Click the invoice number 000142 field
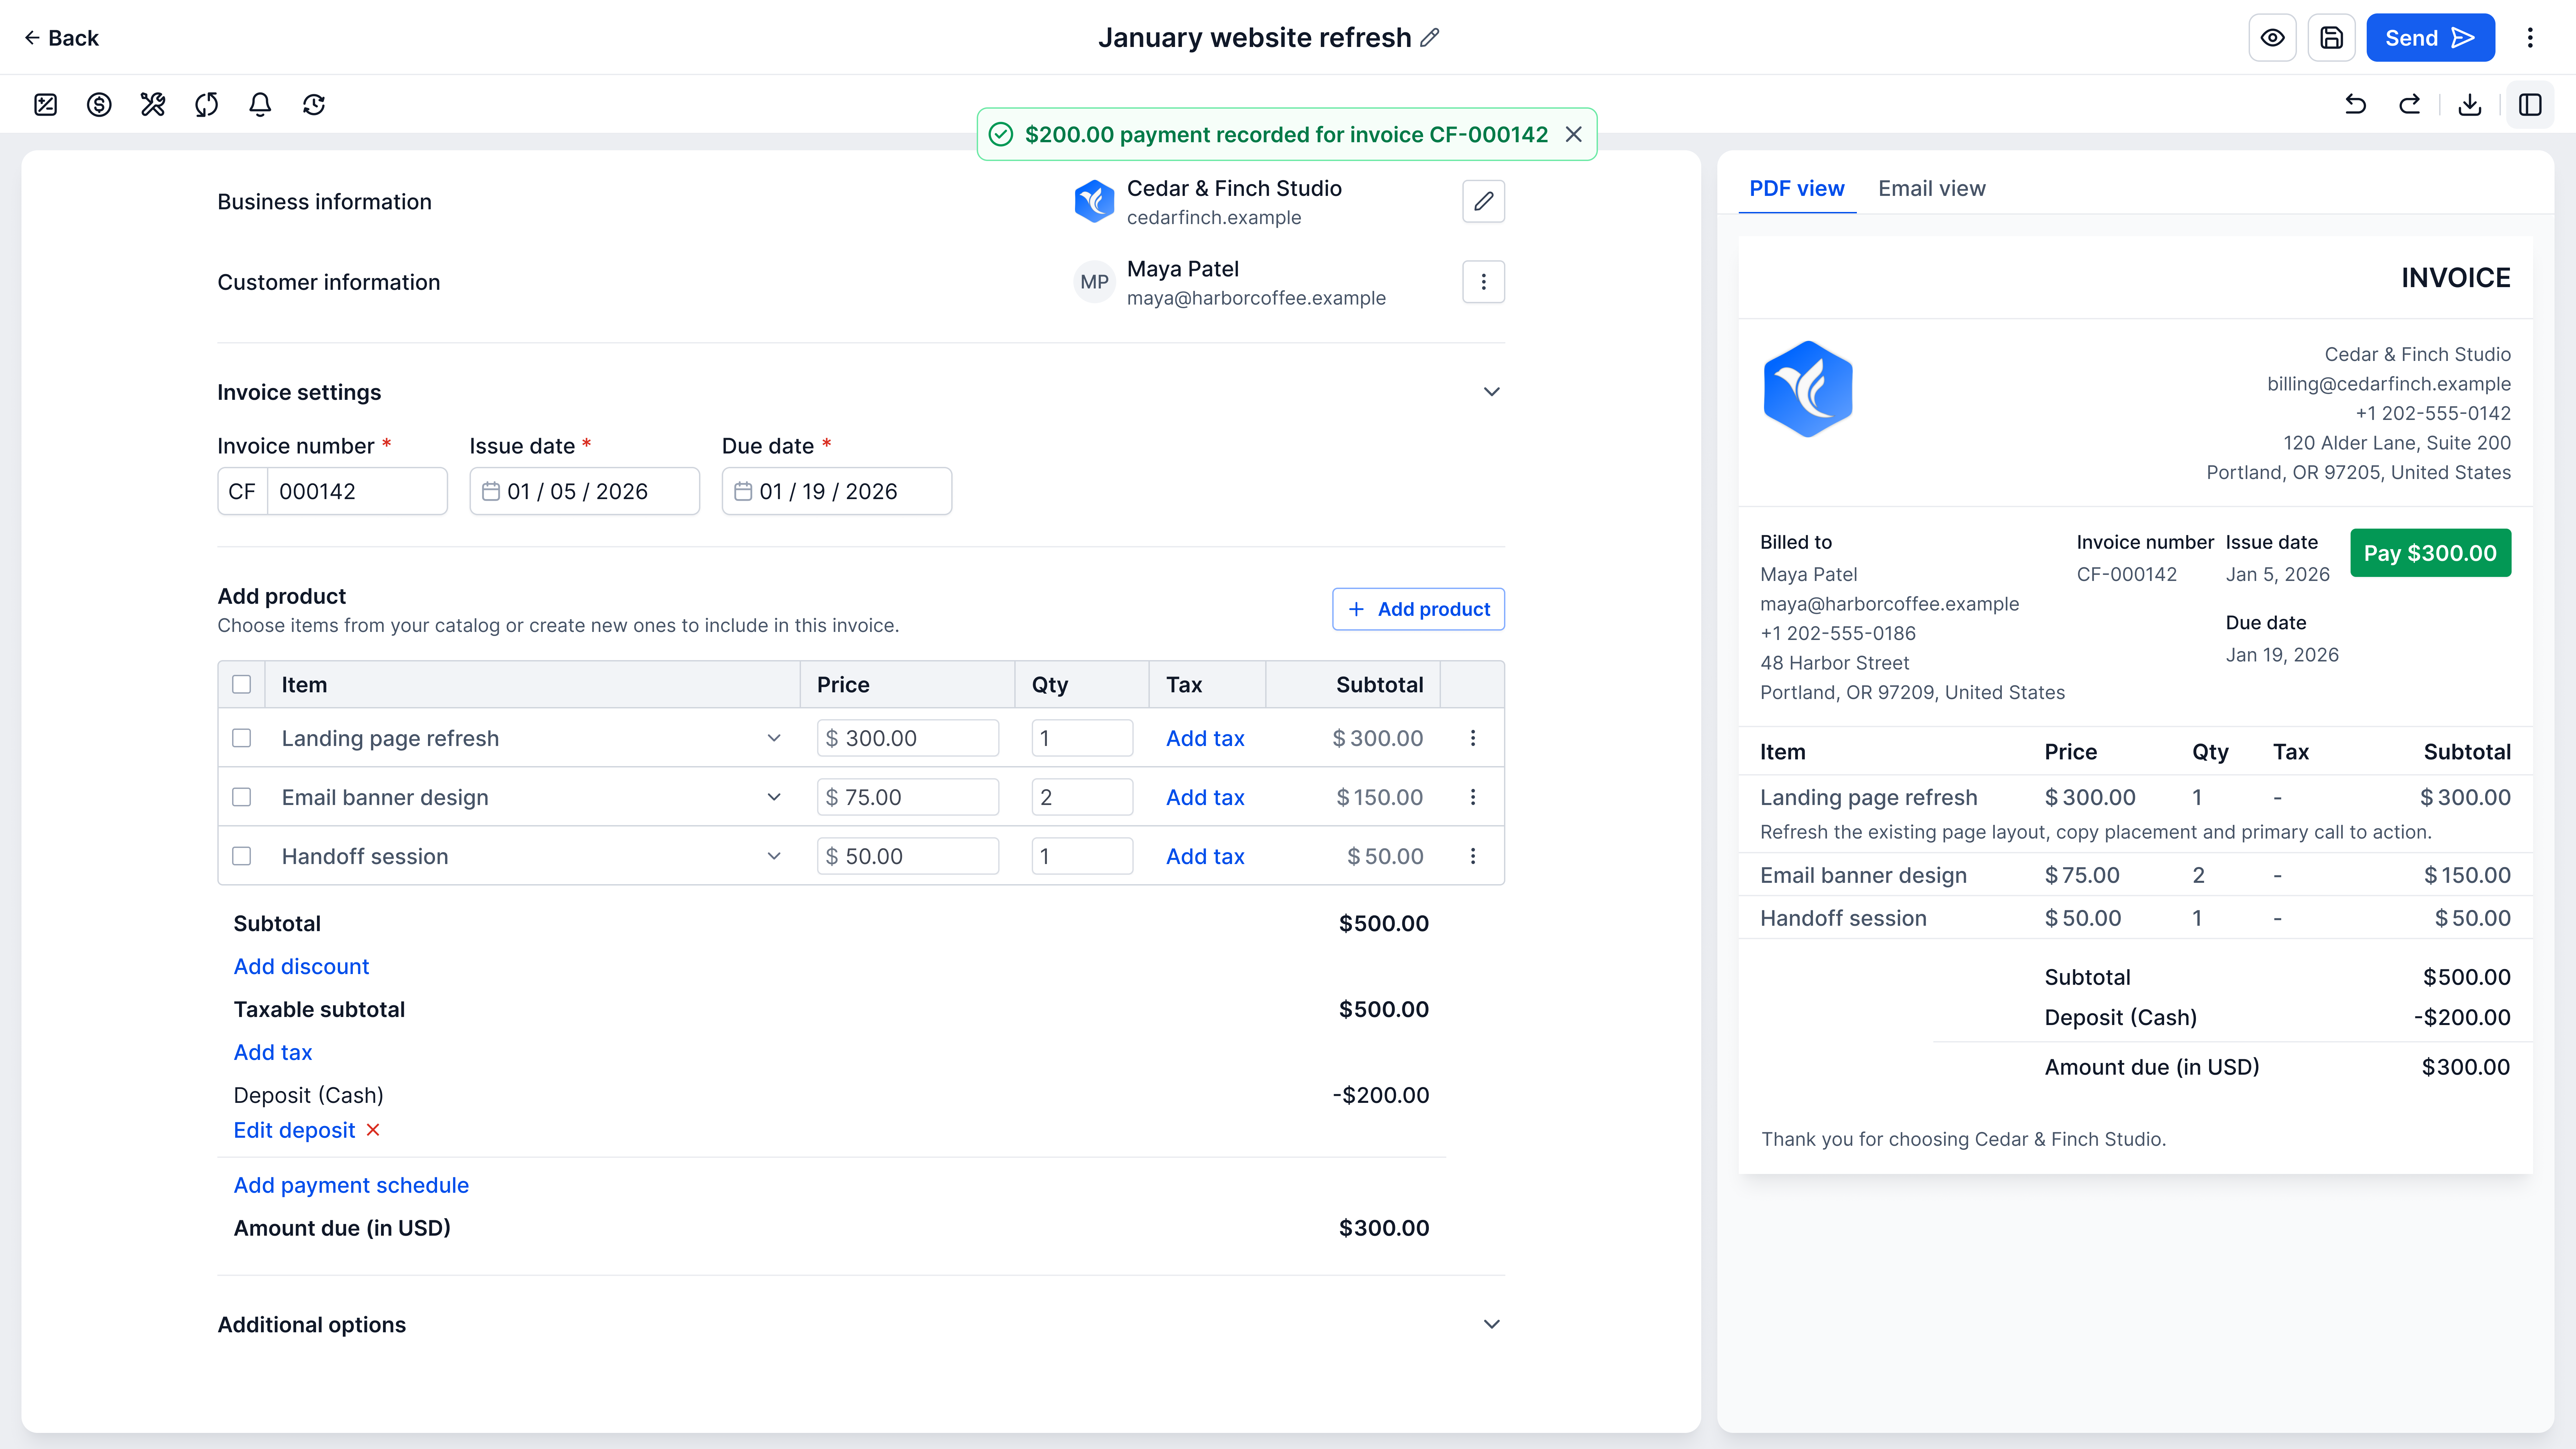The height and width of the screenshot is (1449, 2576). [357, 491]
